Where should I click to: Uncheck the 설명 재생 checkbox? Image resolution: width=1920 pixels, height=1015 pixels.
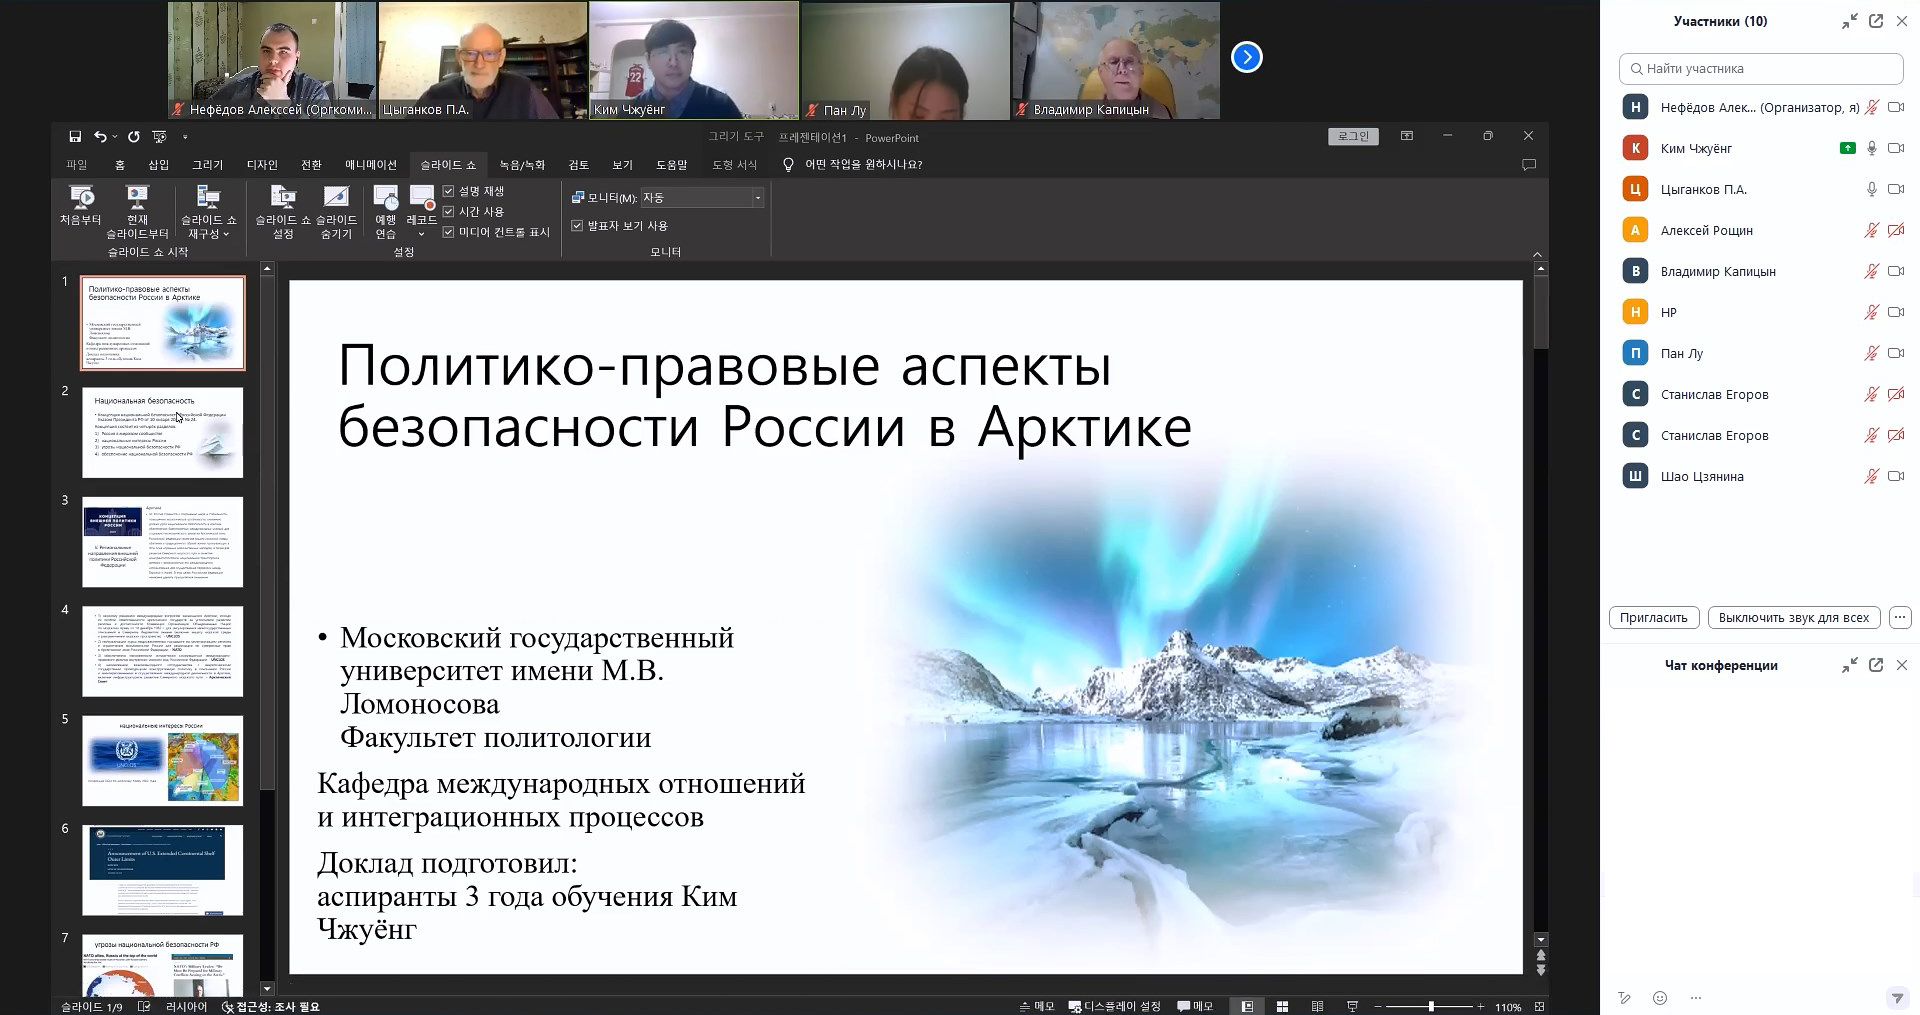(449, 191)
